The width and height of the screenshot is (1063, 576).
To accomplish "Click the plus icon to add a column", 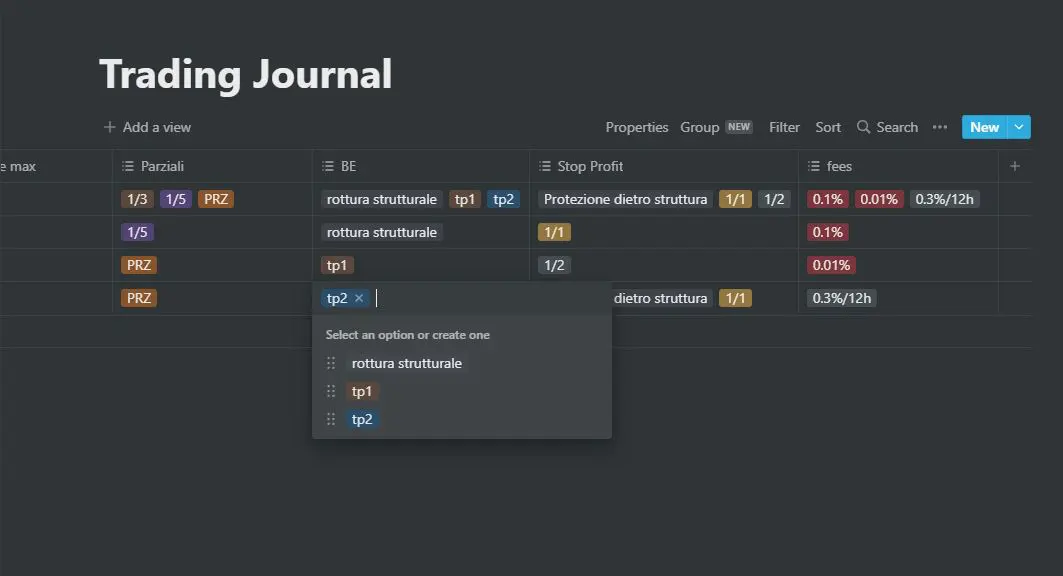I will click(1015, 166).
